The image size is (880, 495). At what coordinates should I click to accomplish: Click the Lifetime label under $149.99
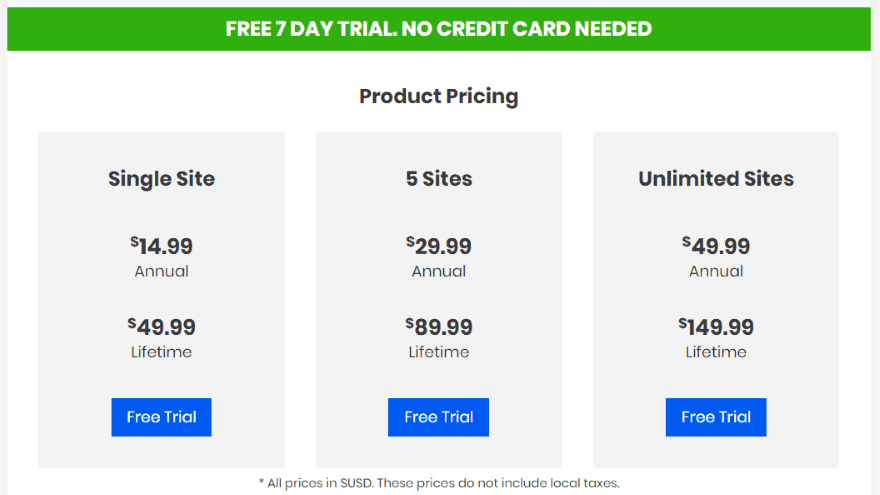pyautogui.click(x=716, y=352)
